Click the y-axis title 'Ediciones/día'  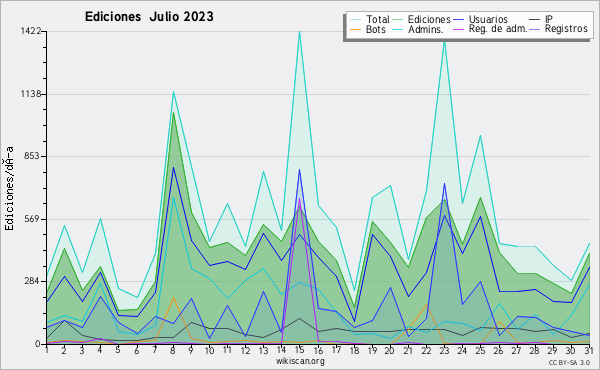pos(10,188)
